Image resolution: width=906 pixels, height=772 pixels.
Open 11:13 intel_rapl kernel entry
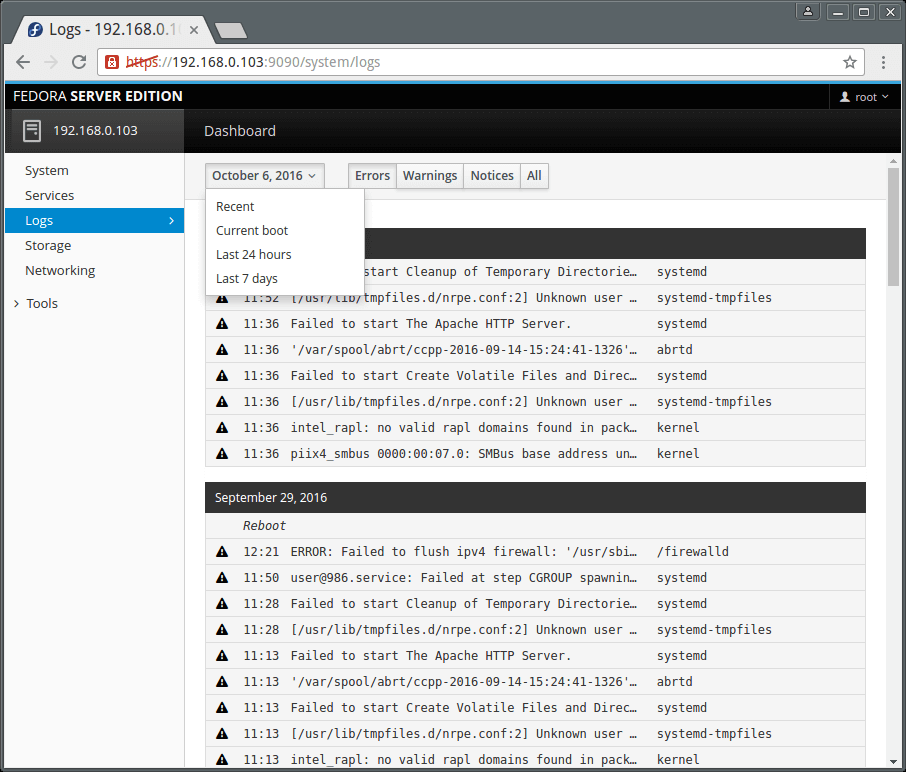[535, 759]
